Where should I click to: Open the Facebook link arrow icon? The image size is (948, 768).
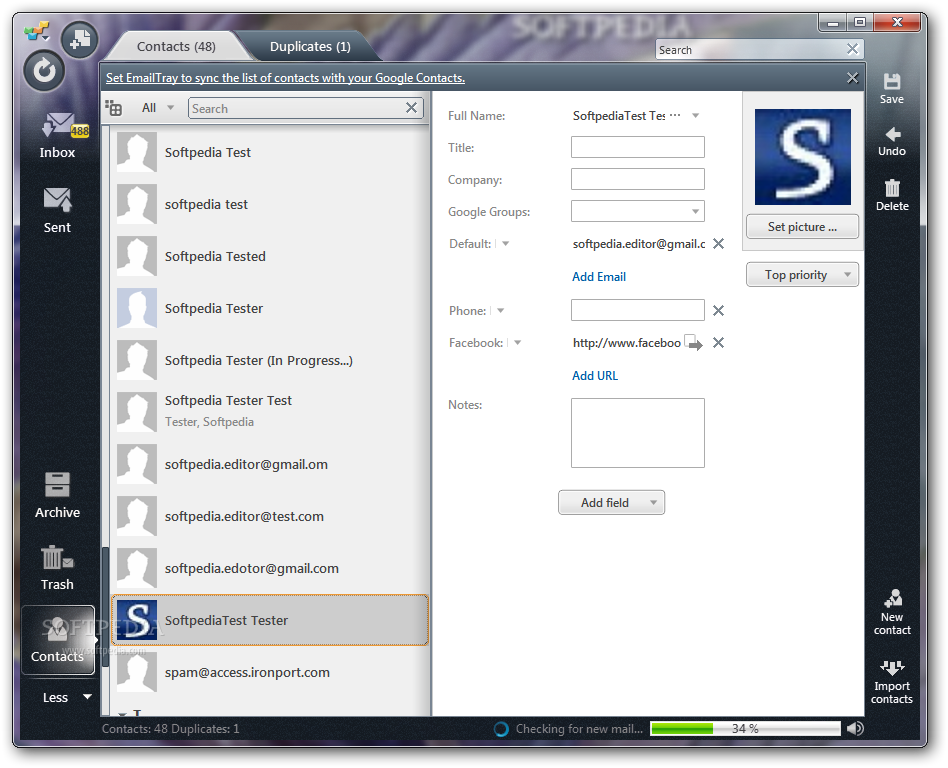pyautogui.click(x=693, y=343)
